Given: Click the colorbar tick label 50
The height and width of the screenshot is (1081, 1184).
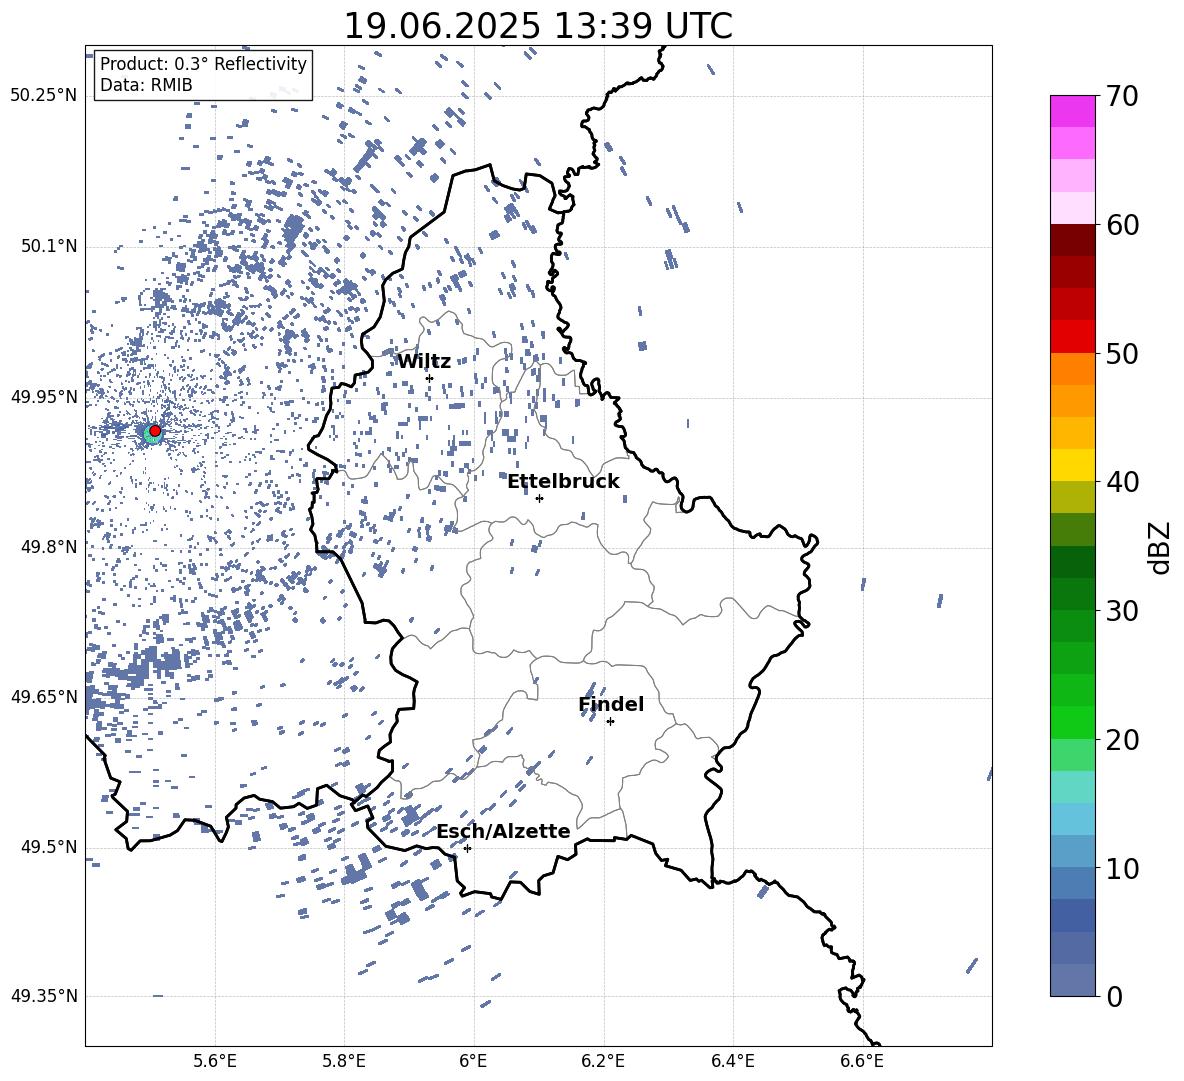Looking at the screenshot, I should [1122, 353].
